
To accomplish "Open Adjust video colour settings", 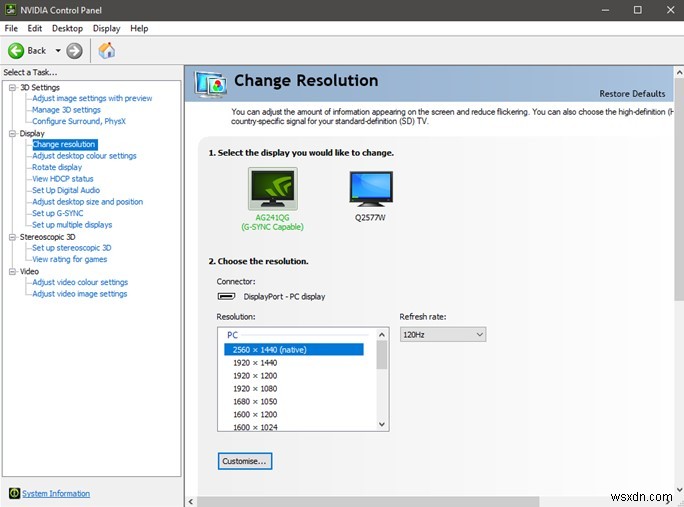I will (x=80, y=282).
